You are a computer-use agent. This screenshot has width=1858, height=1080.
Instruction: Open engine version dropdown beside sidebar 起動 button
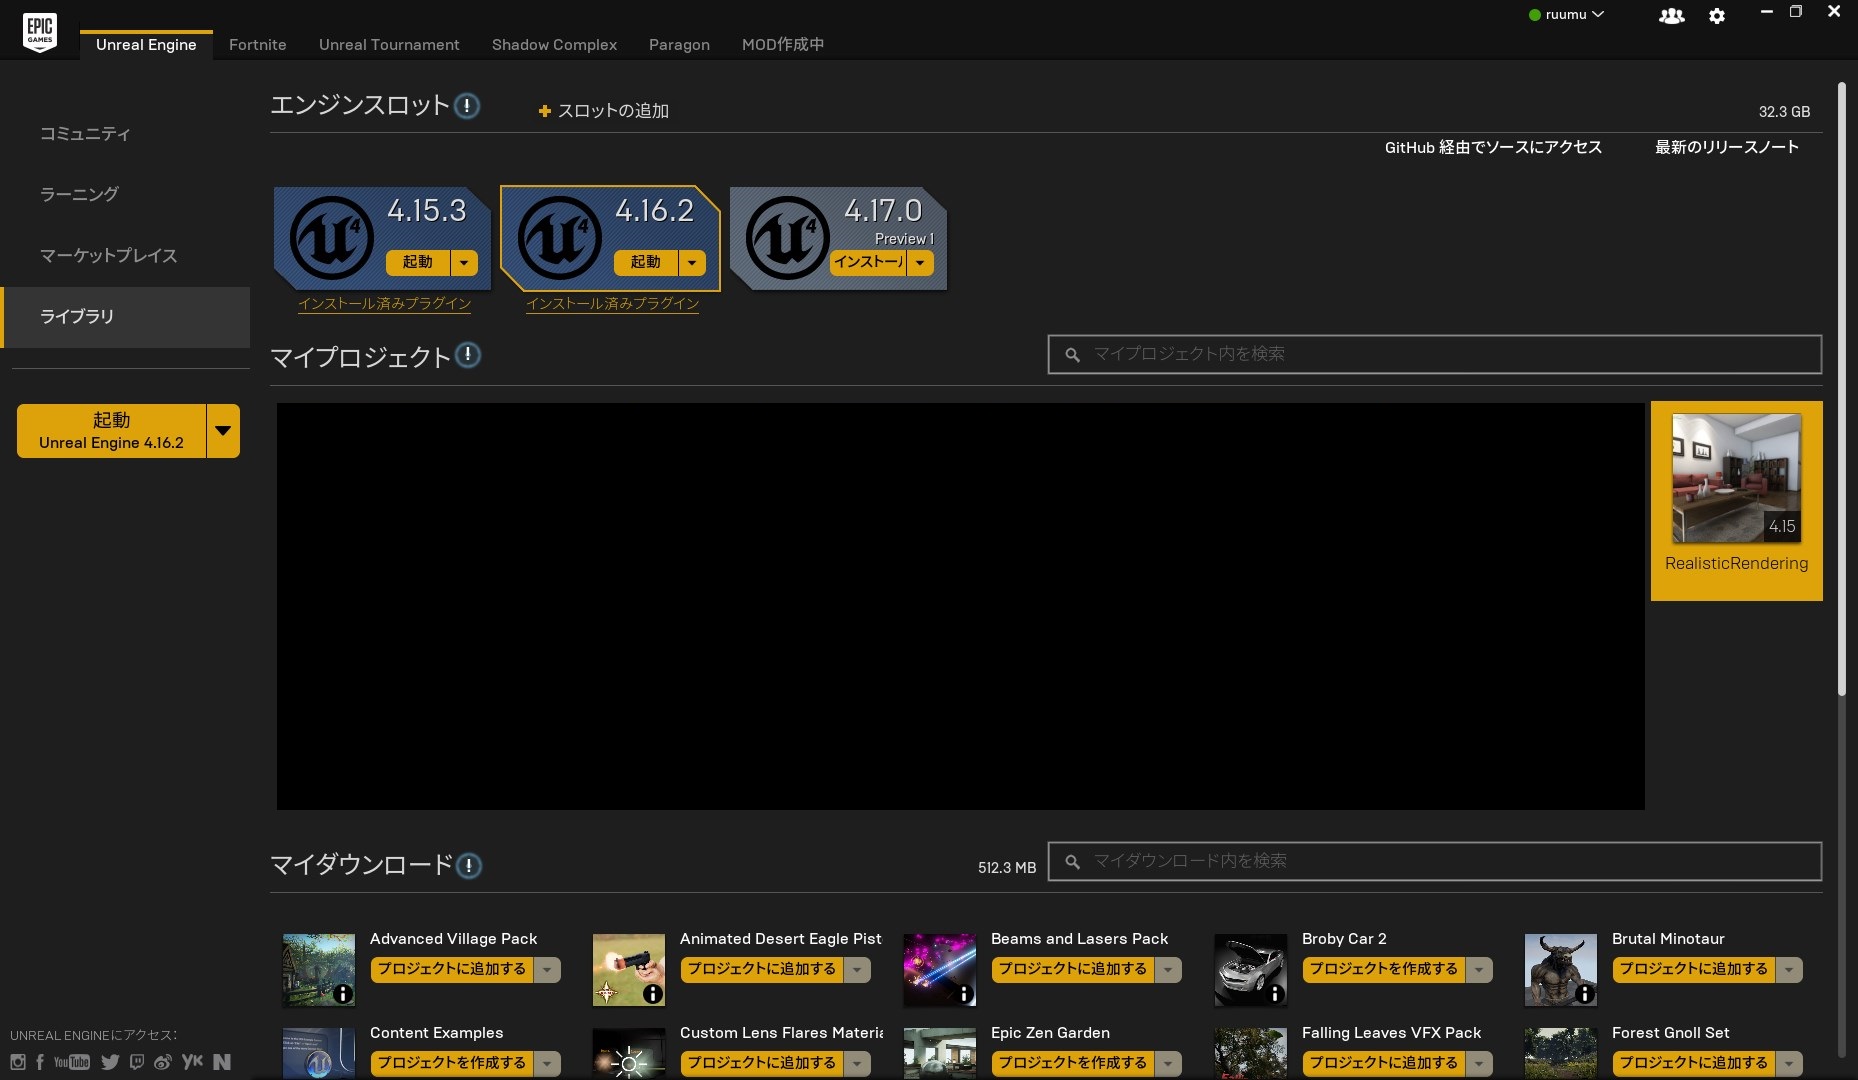pyautogui.click(x=223, y=431)
